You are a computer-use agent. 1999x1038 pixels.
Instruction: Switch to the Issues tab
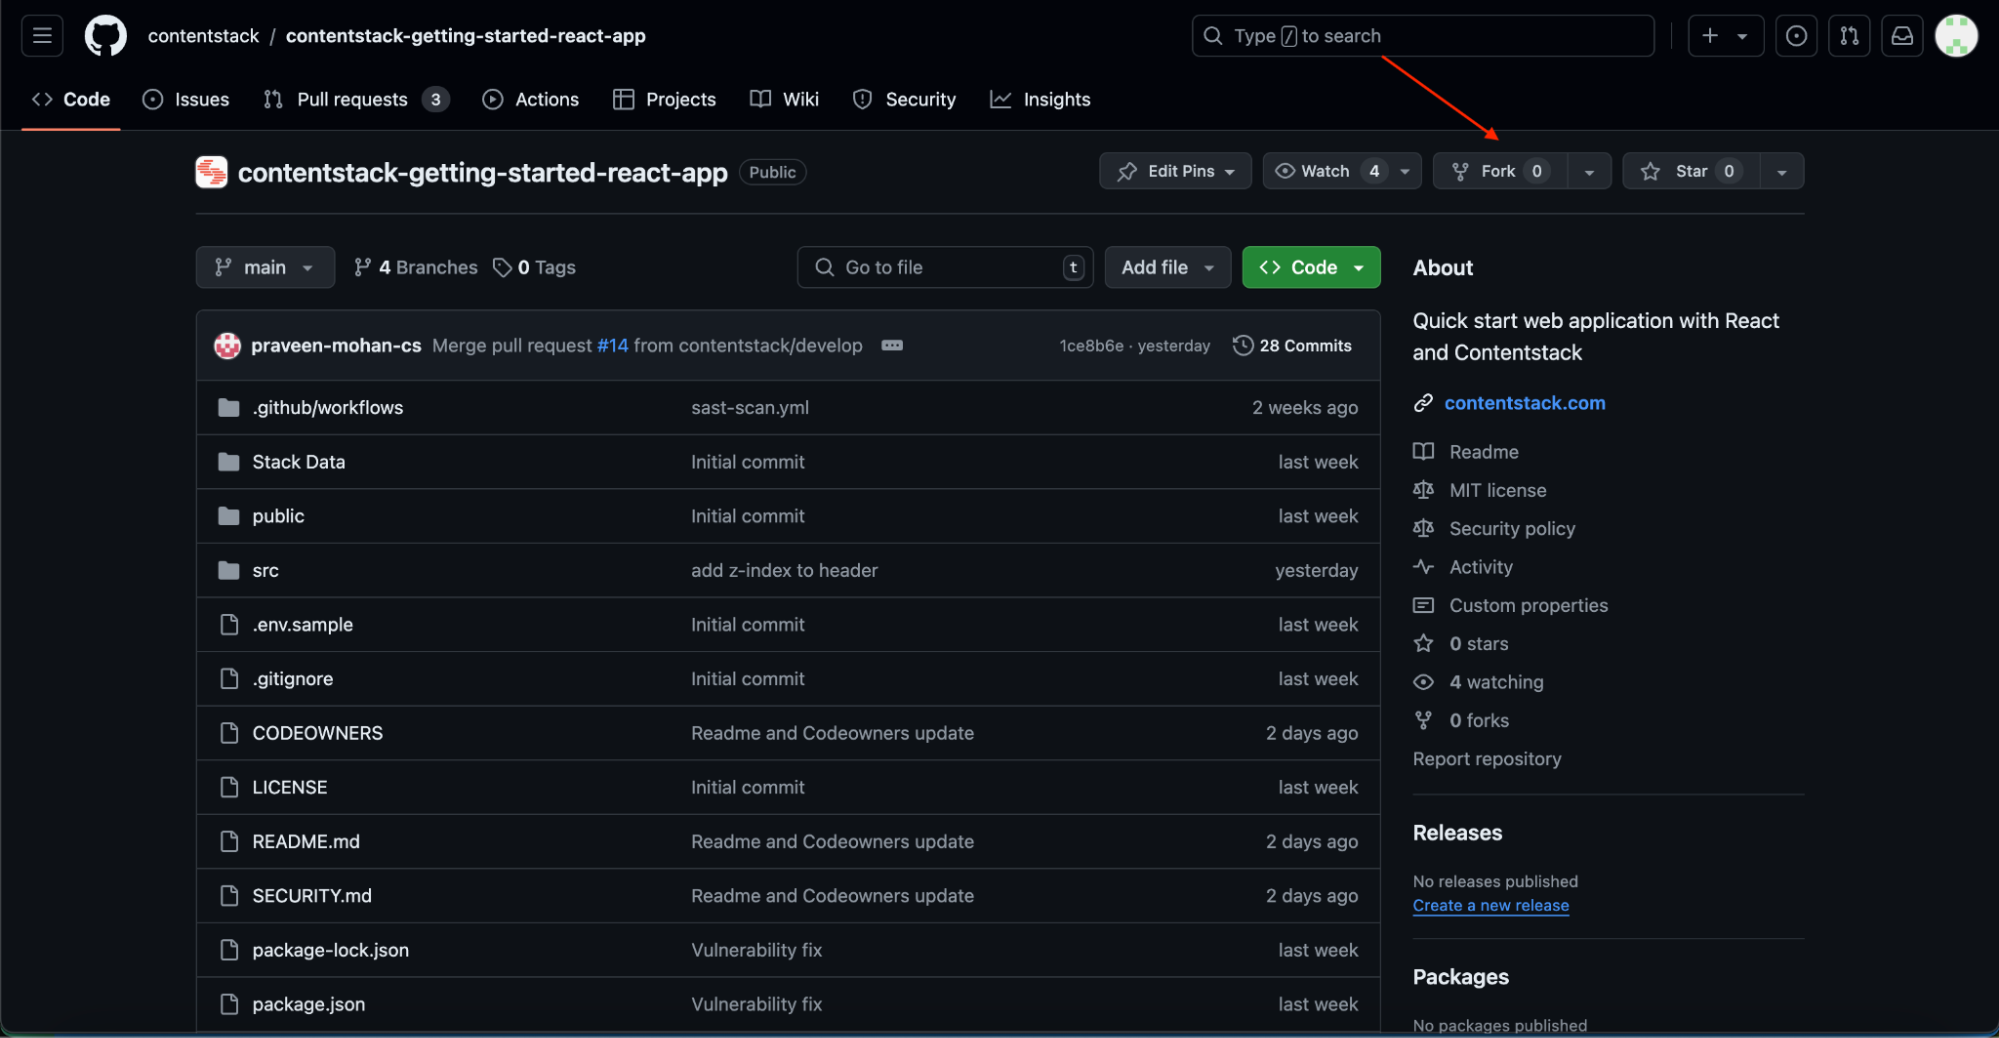click(186, 99)
